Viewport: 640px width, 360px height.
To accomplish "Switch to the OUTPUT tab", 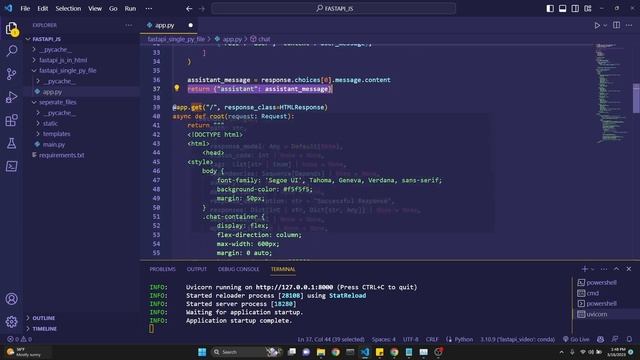I will (197, 269).
